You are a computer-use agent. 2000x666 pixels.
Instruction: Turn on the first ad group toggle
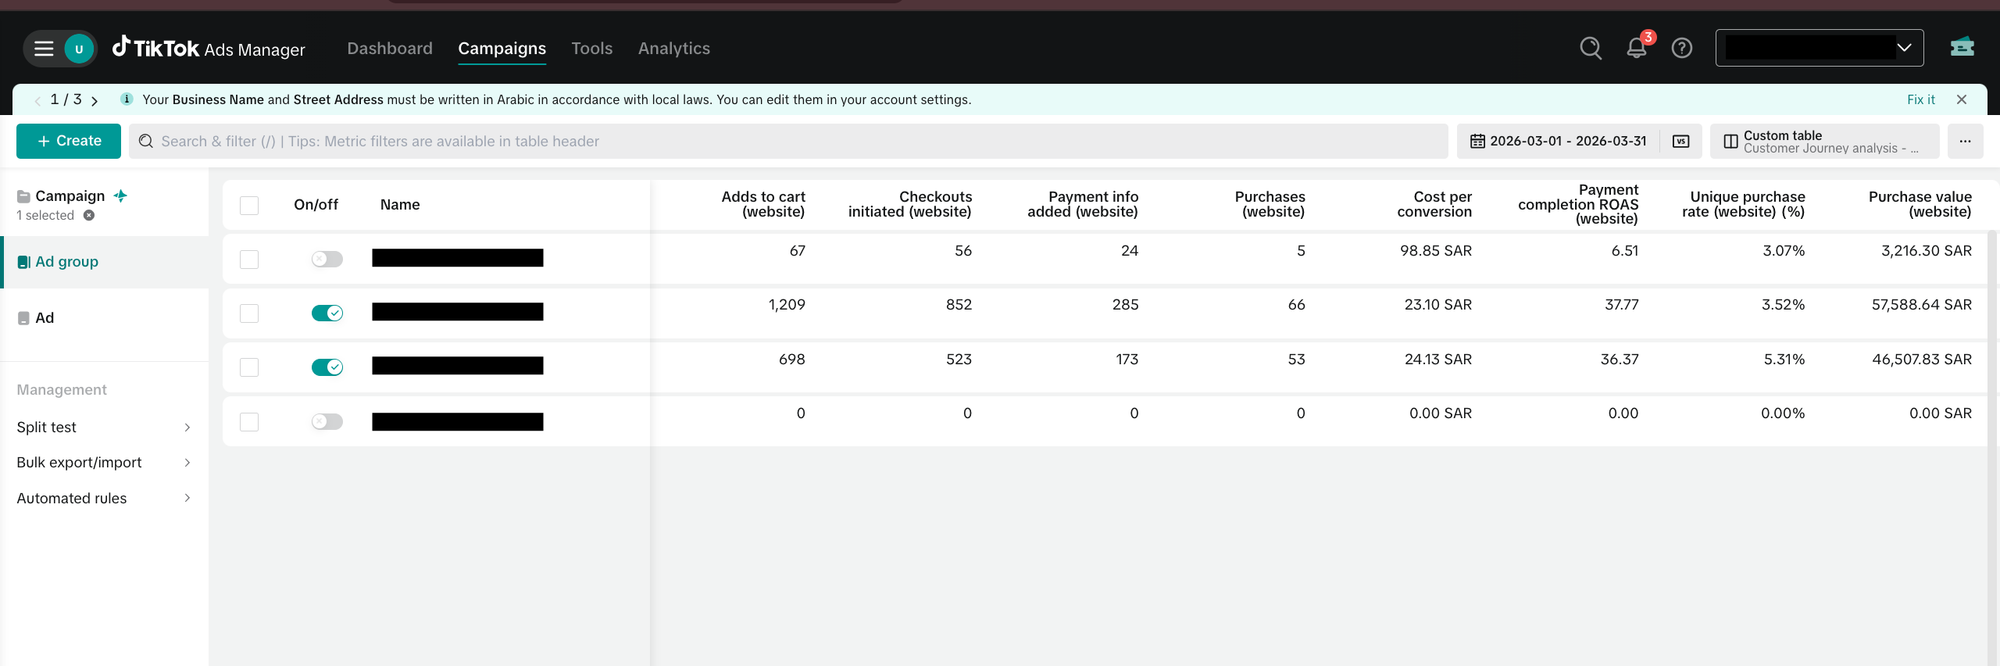tap(327, 259)
